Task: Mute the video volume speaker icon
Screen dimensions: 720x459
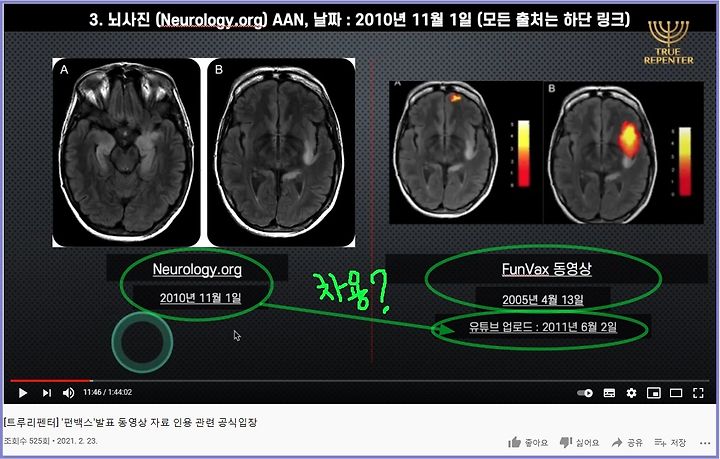Action: pos(68,393)
